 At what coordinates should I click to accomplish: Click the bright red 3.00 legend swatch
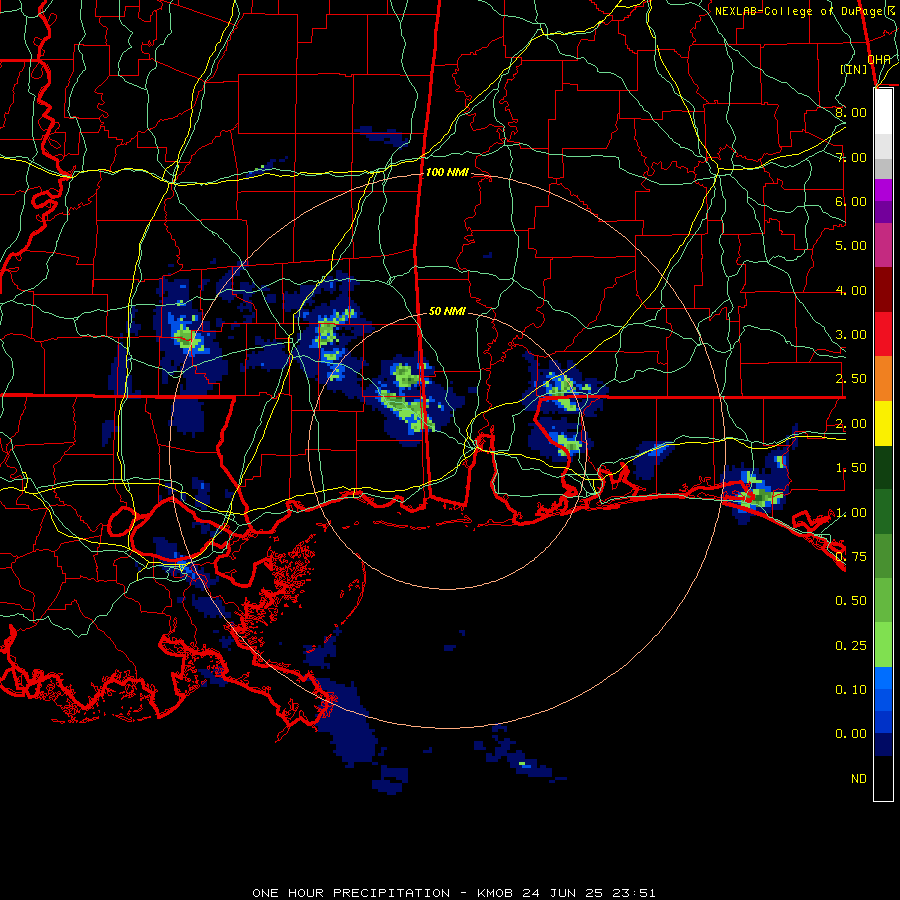point(883,334)
